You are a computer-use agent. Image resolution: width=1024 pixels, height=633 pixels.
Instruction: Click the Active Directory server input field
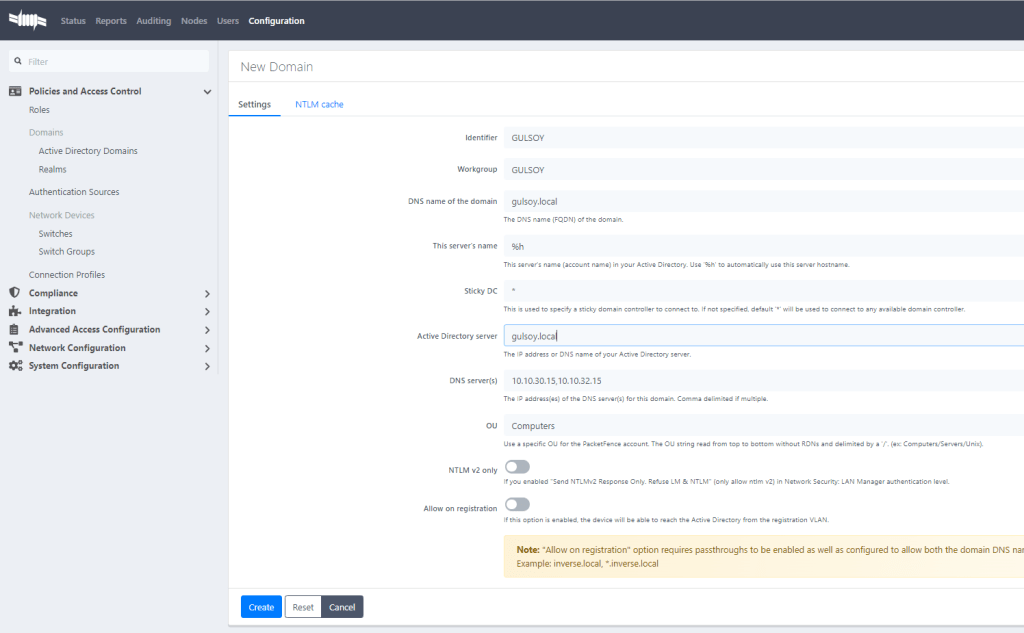760,336
